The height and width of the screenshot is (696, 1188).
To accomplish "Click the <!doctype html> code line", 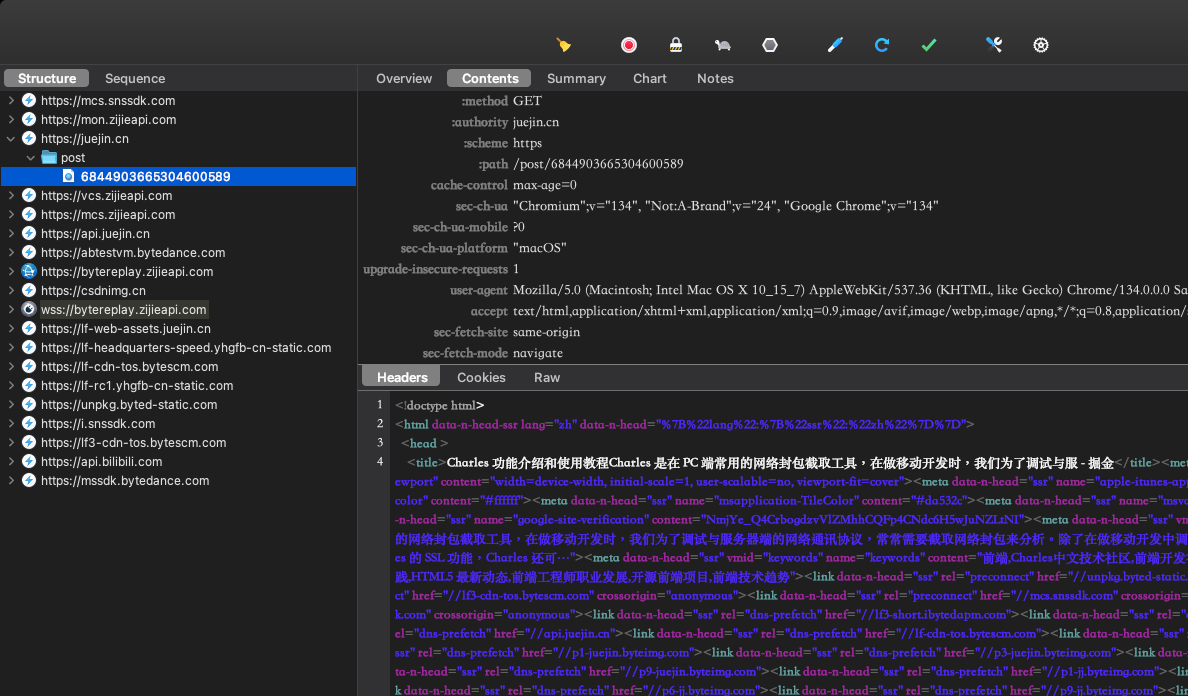I will point(439,404).
